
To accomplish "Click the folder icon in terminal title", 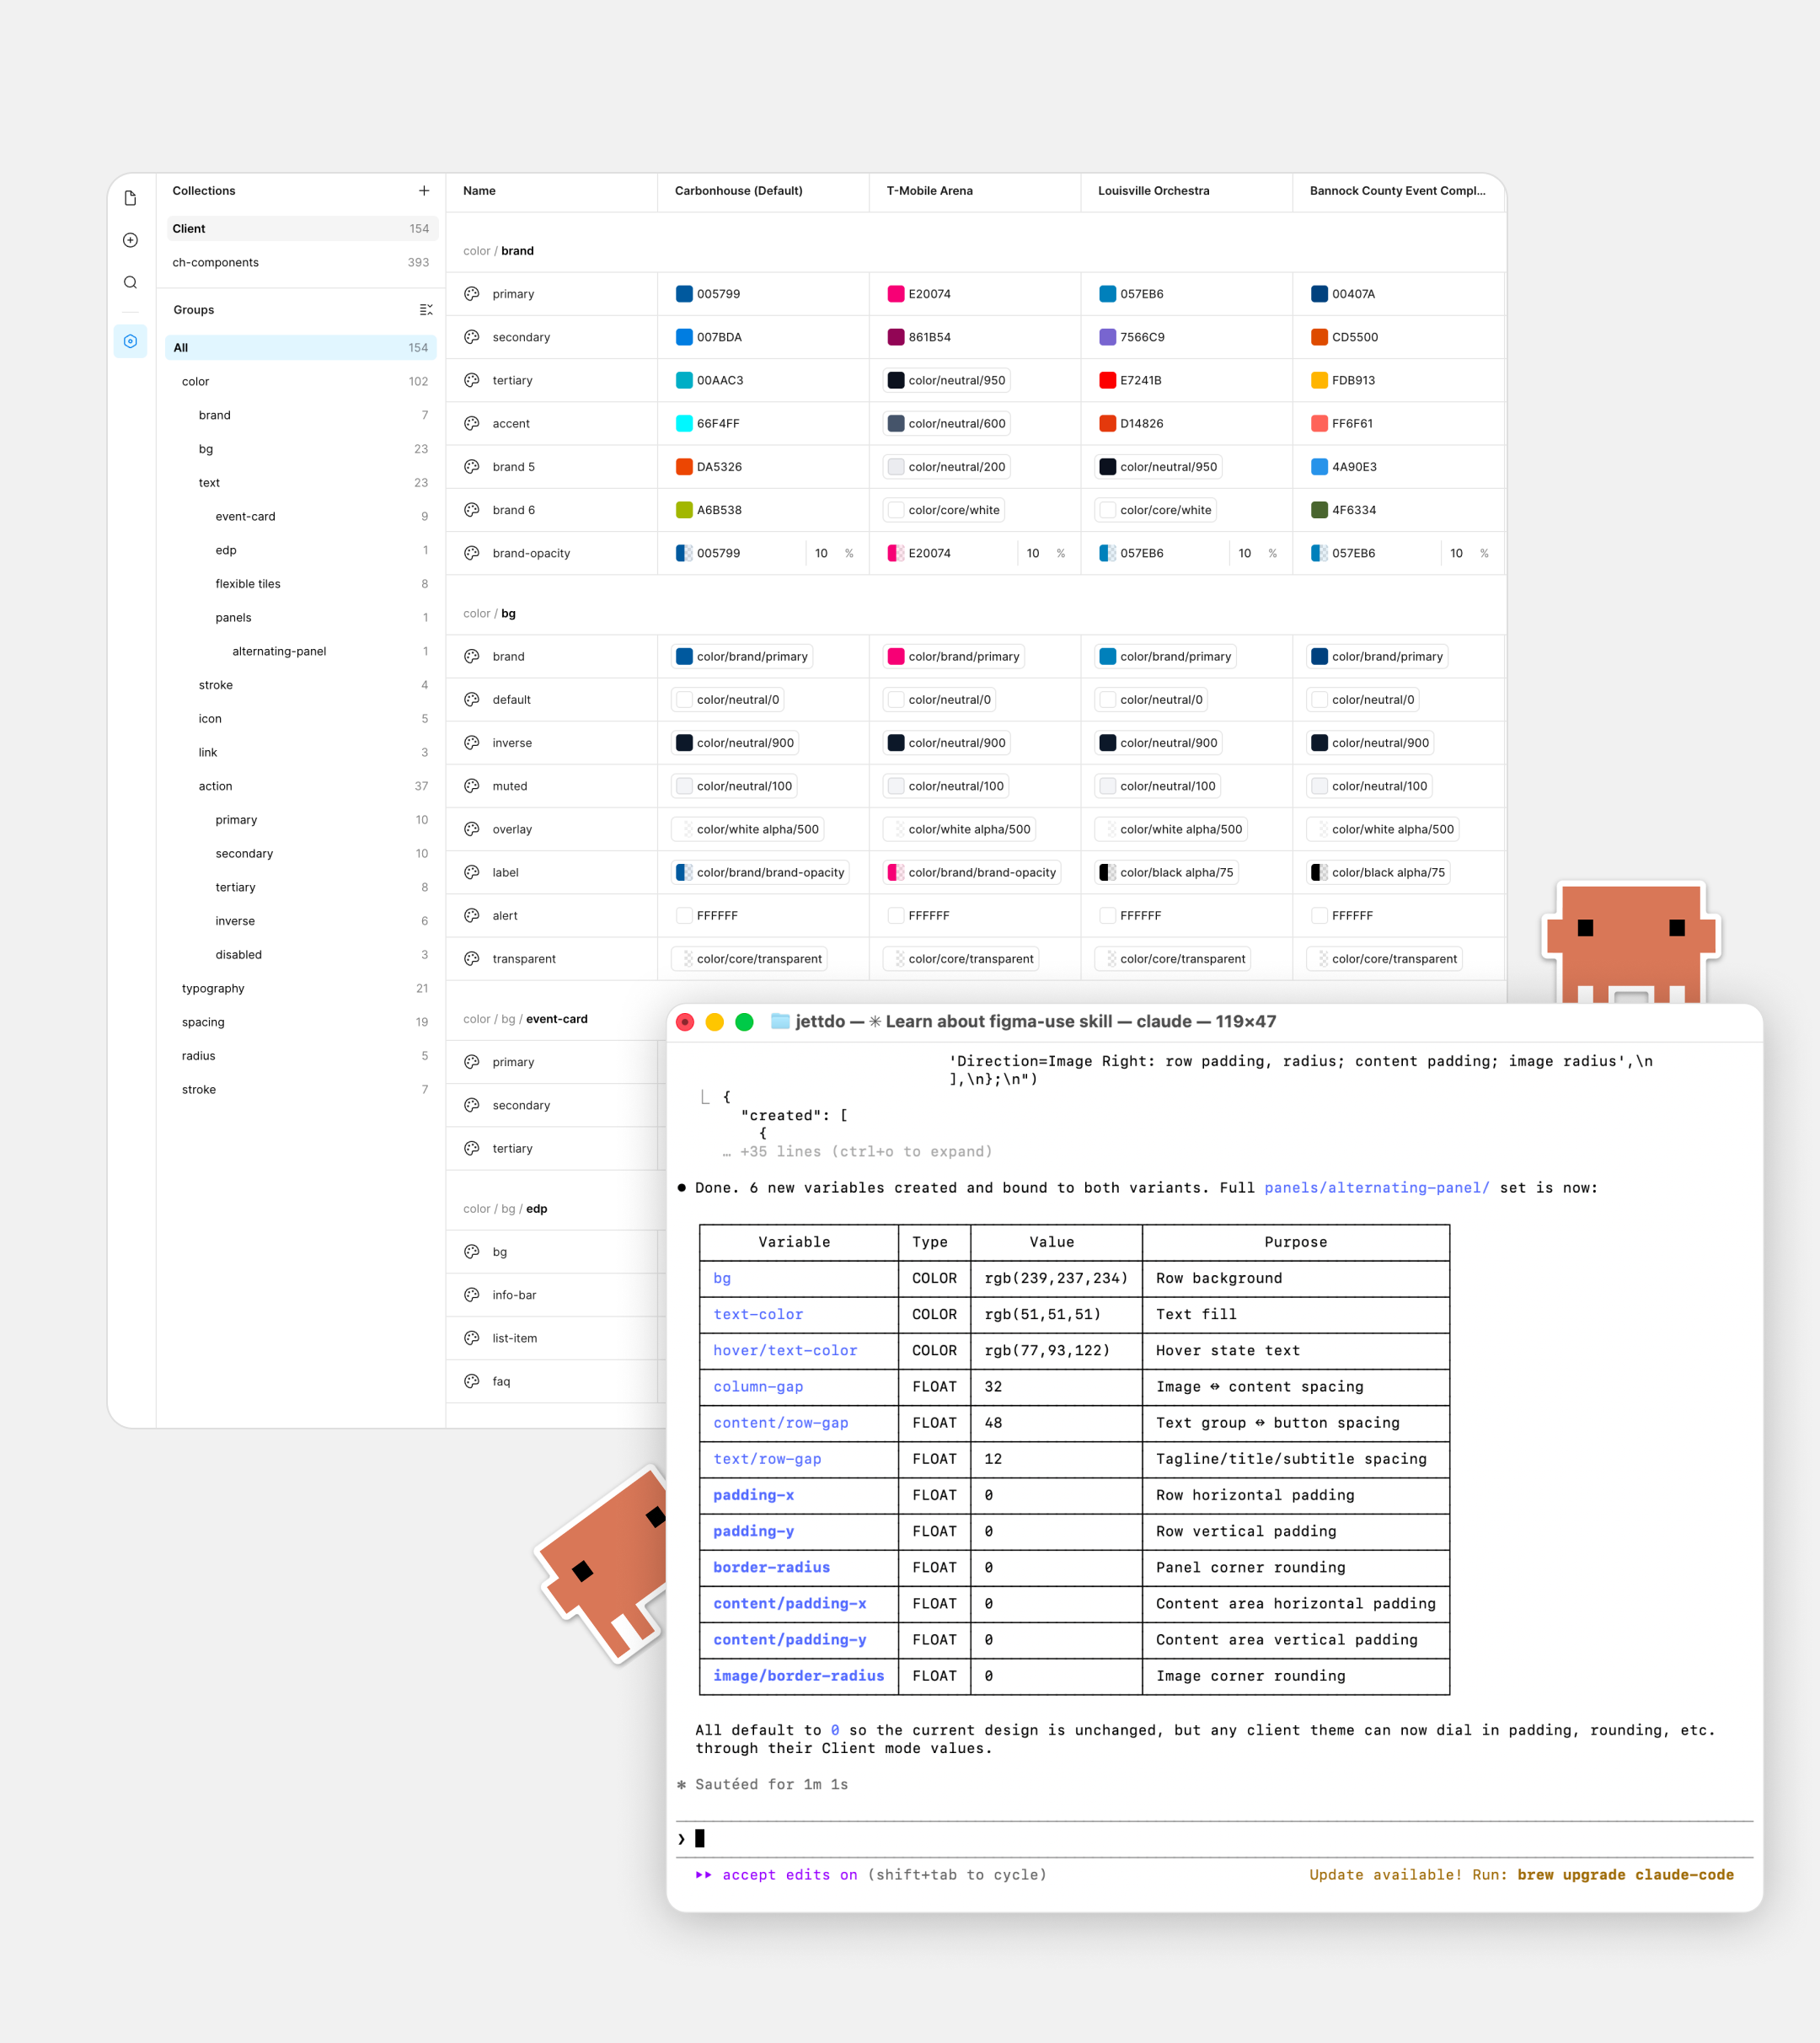I will click(x=780, y=1021).
